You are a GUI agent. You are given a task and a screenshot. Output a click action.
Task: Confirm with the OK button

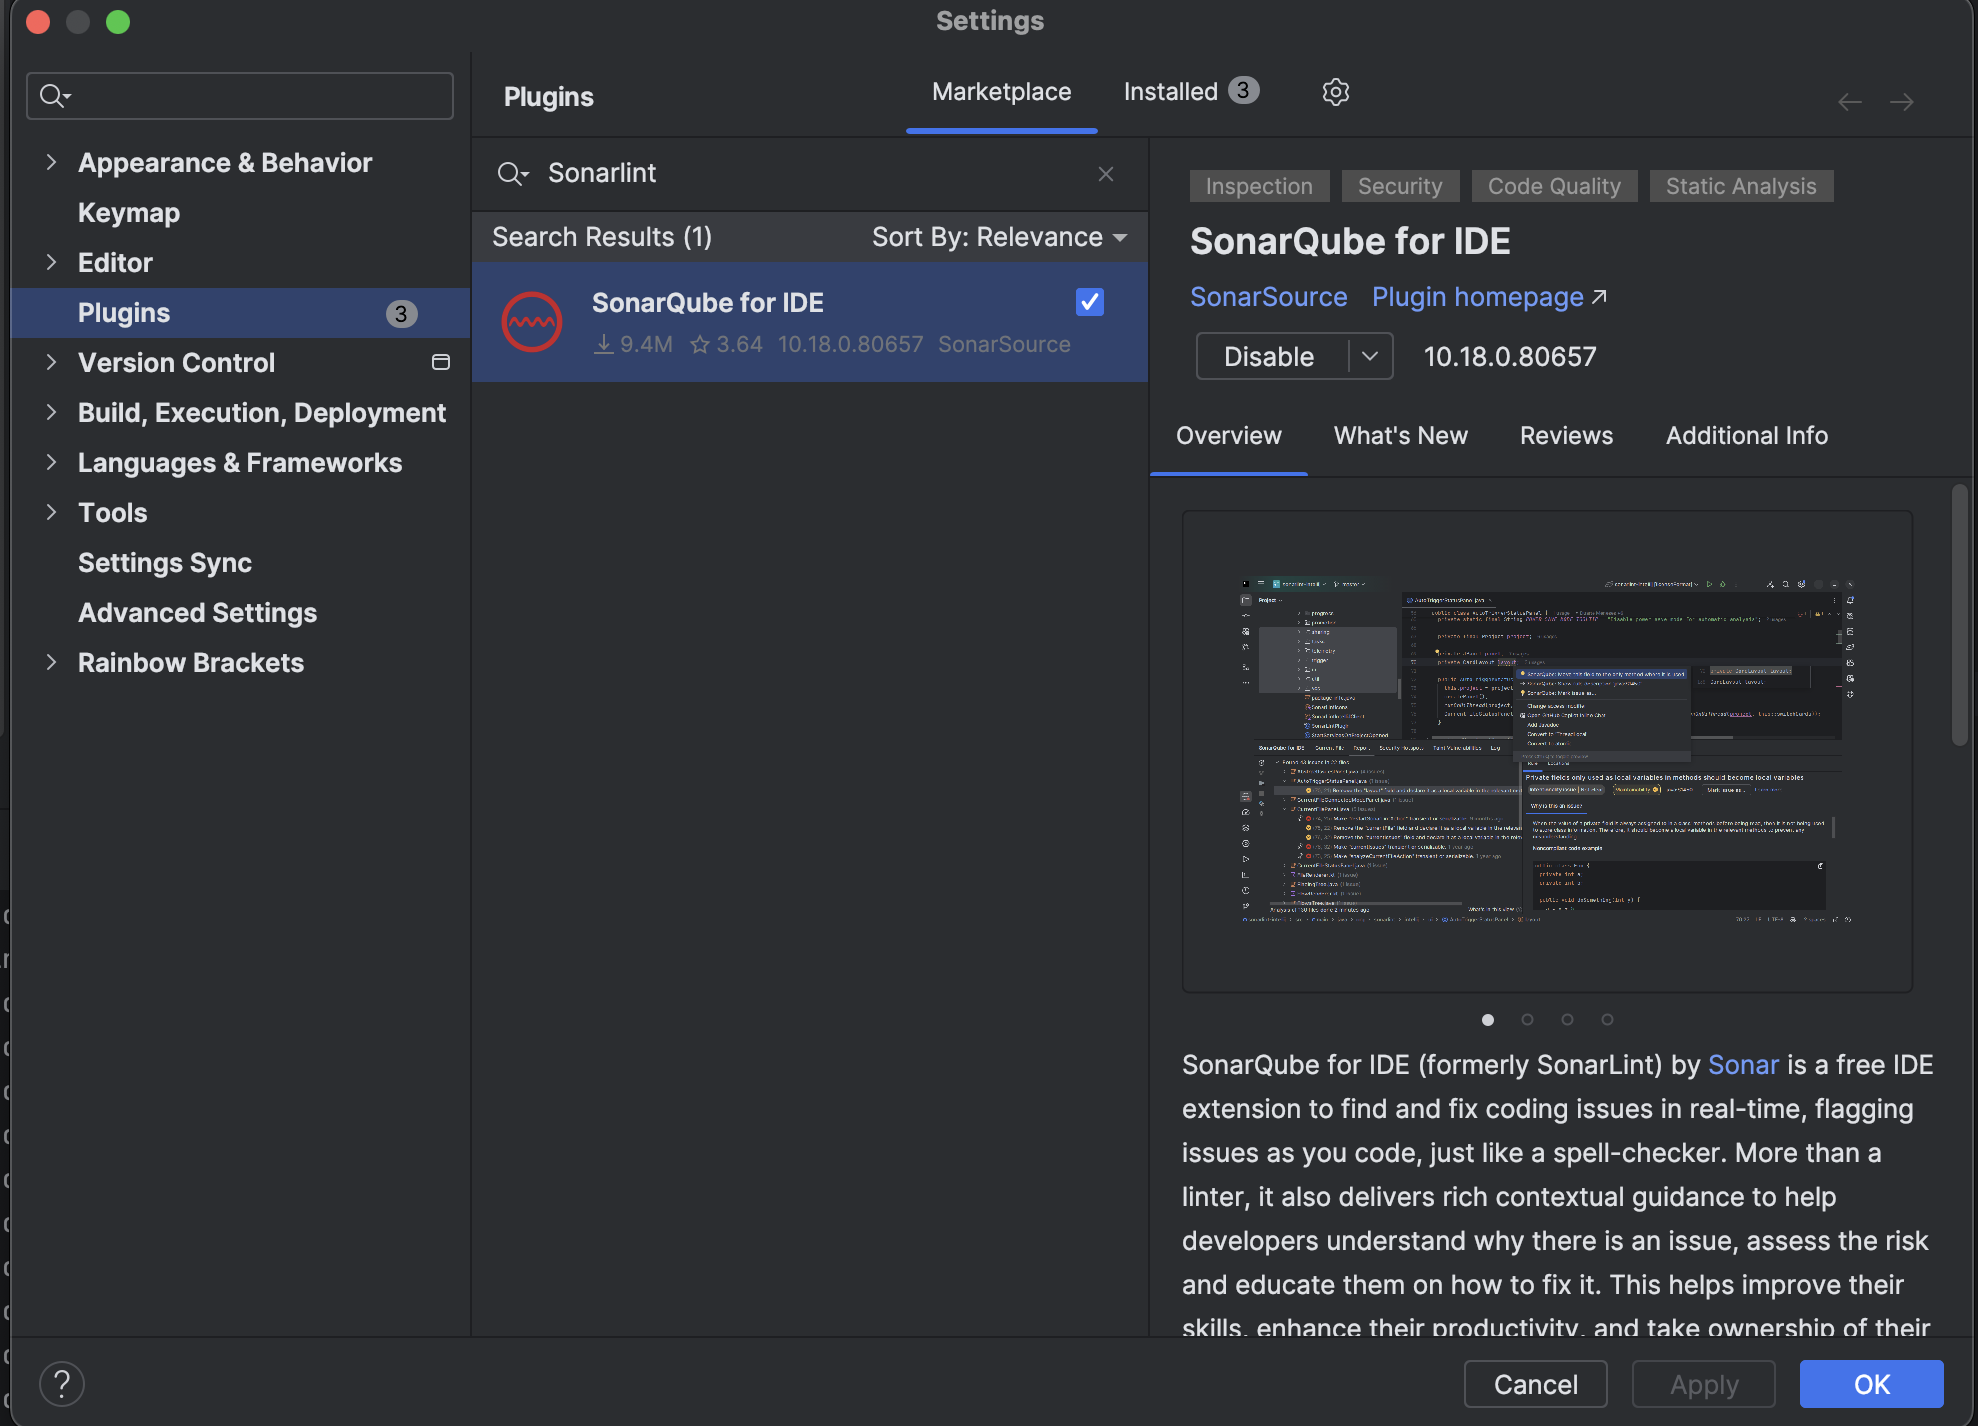[1871, 1384]
